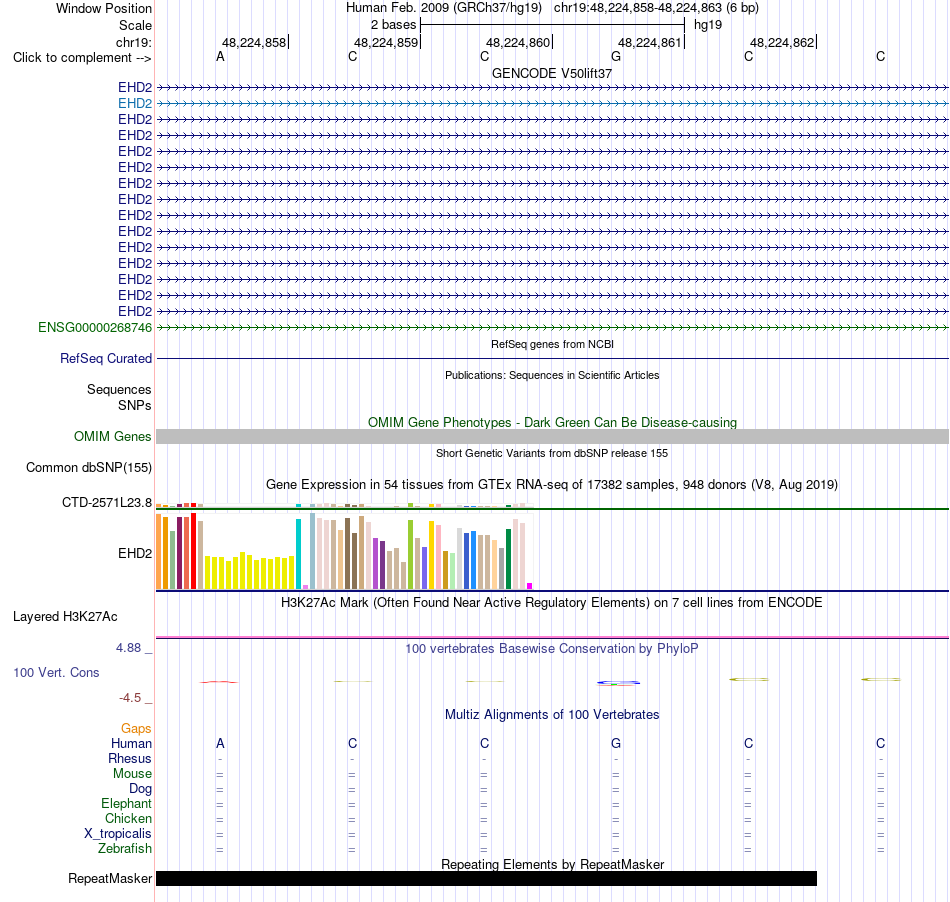Select the Chicken alignment row label
The image size is (950, 902).
[128, 818]
